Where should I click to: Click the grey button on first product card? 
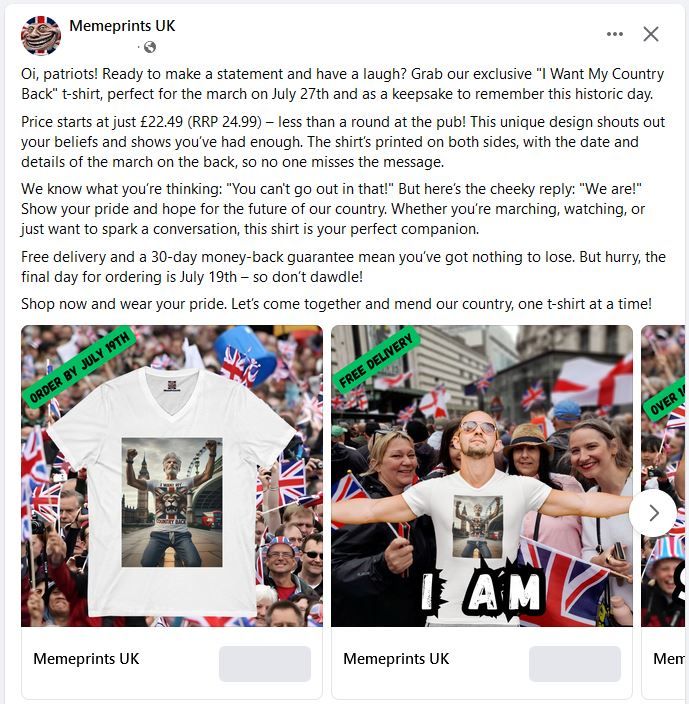point(265,664)
